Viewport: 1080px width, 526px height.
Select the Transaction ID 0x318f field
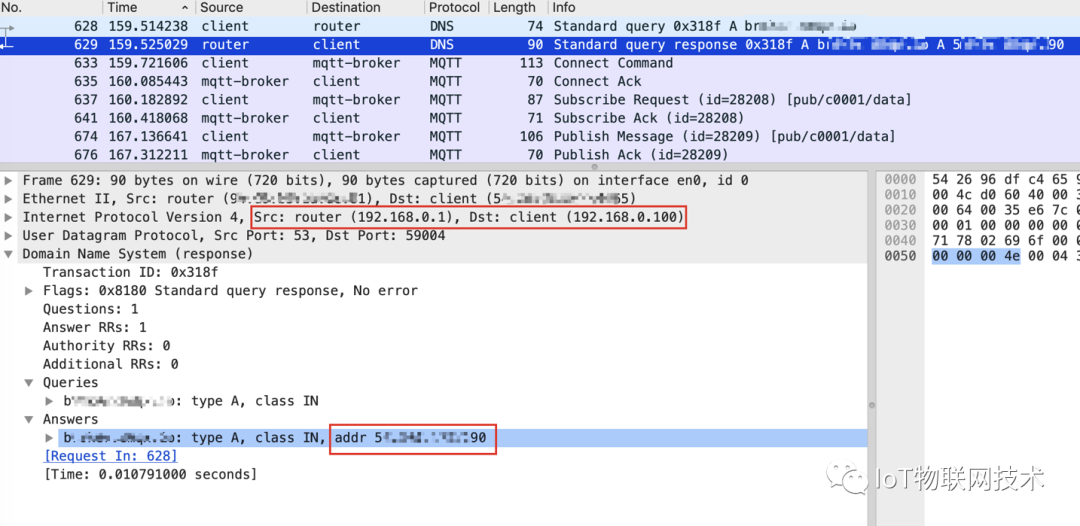(x=130, y=273)
